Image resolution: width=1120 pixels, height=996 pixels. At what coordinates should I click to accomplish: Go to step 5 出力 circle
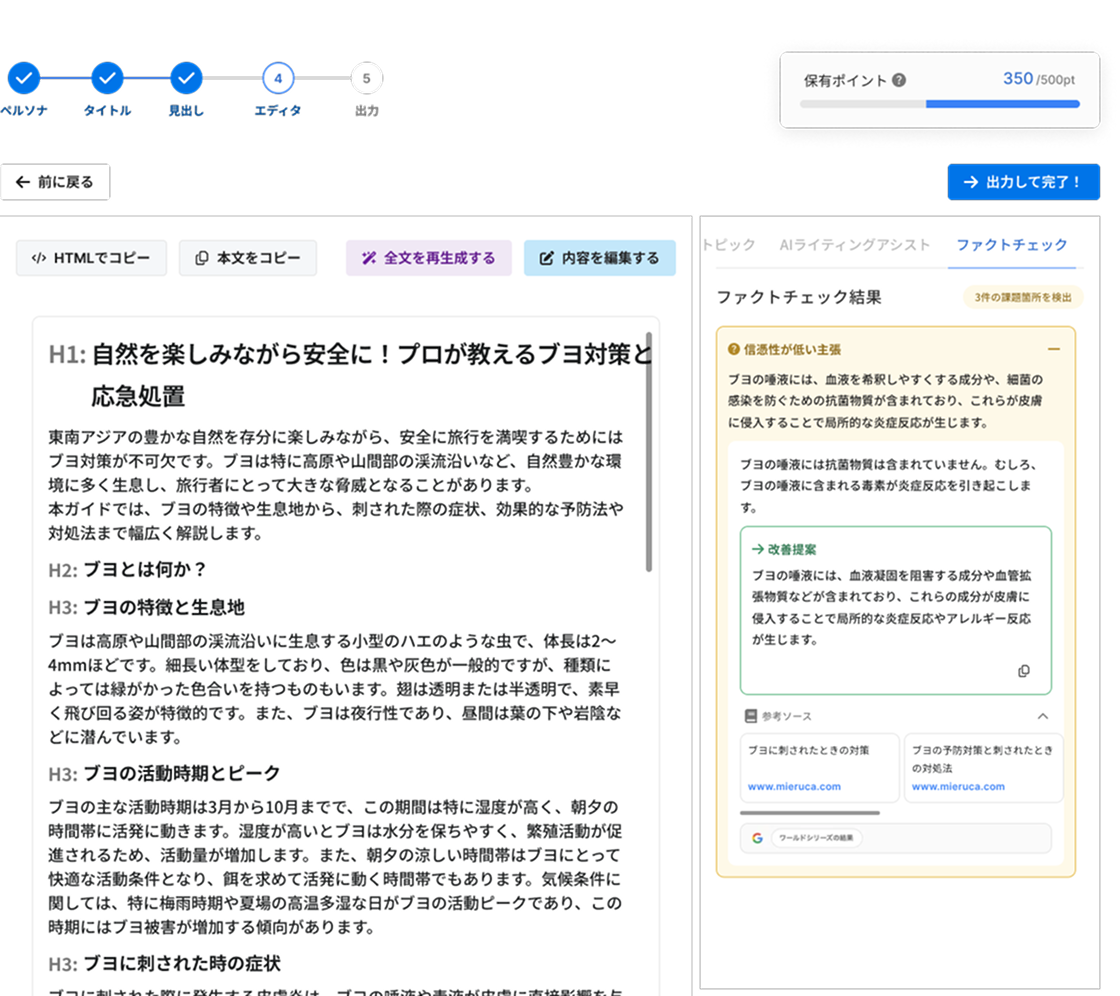click(367, 77)
